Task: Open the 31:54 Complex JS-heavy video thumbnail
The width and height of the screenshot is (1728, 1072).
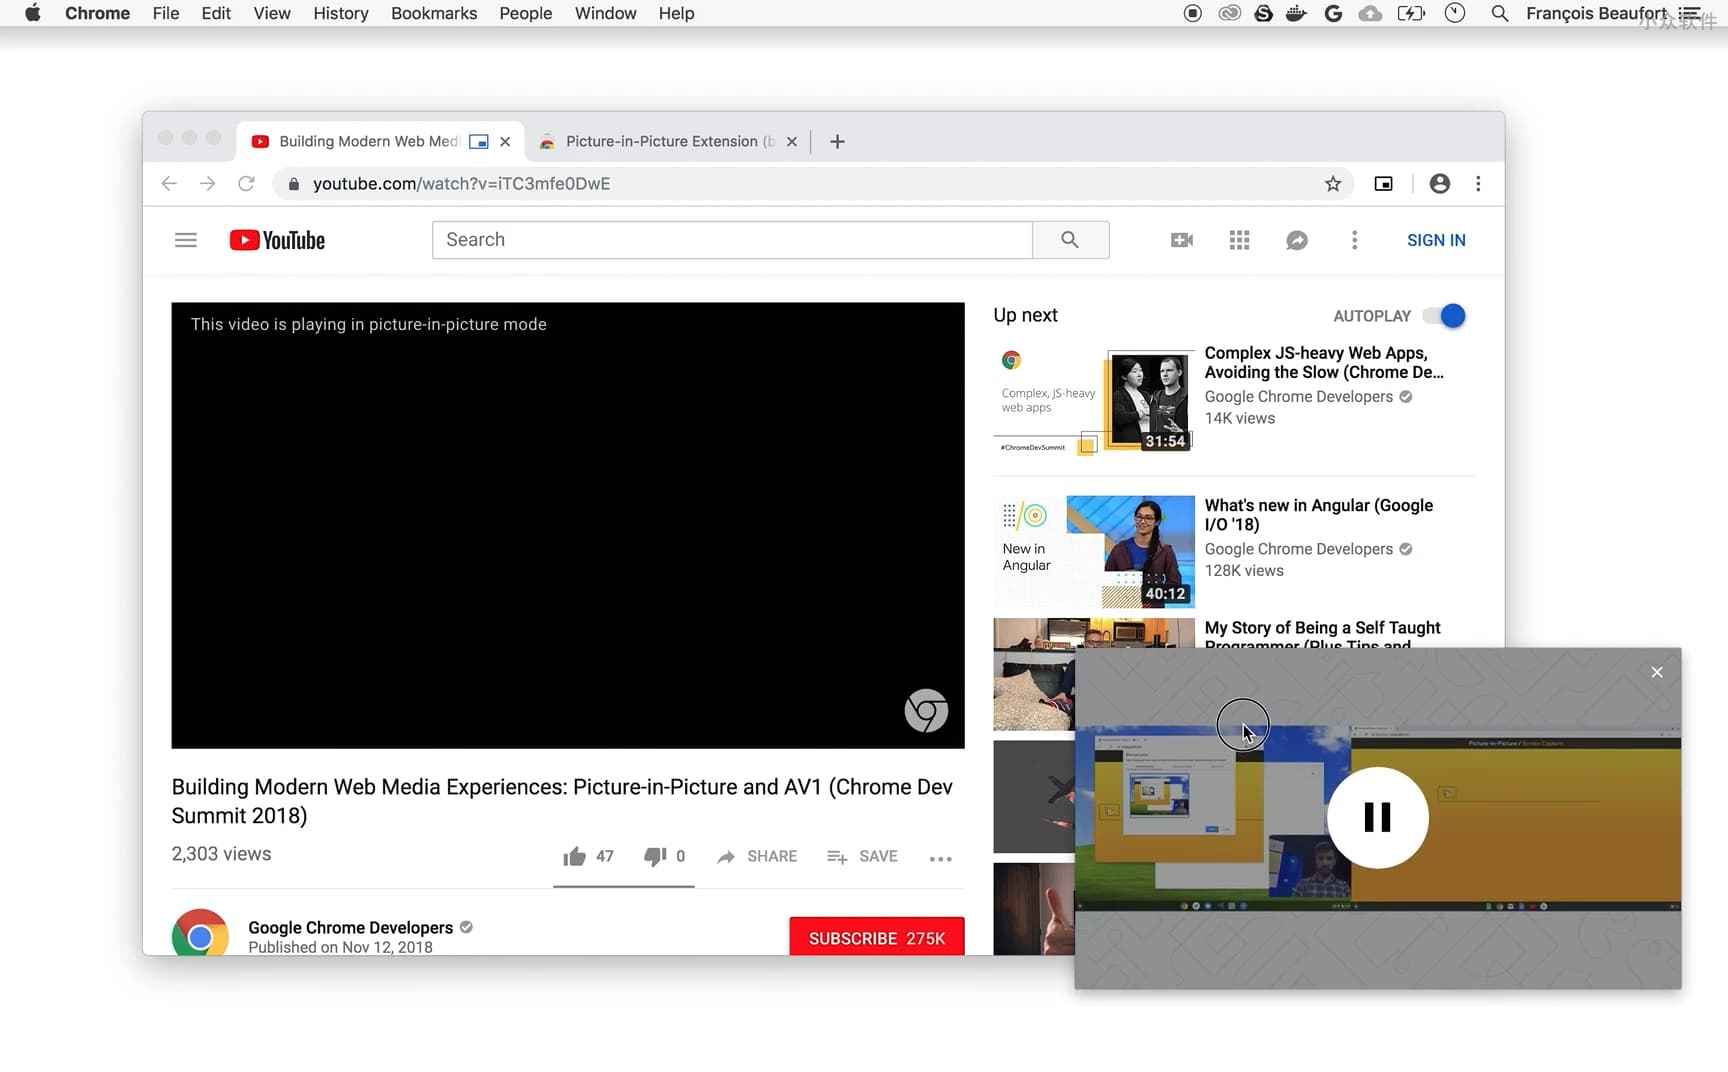Action: point(1094,401)
